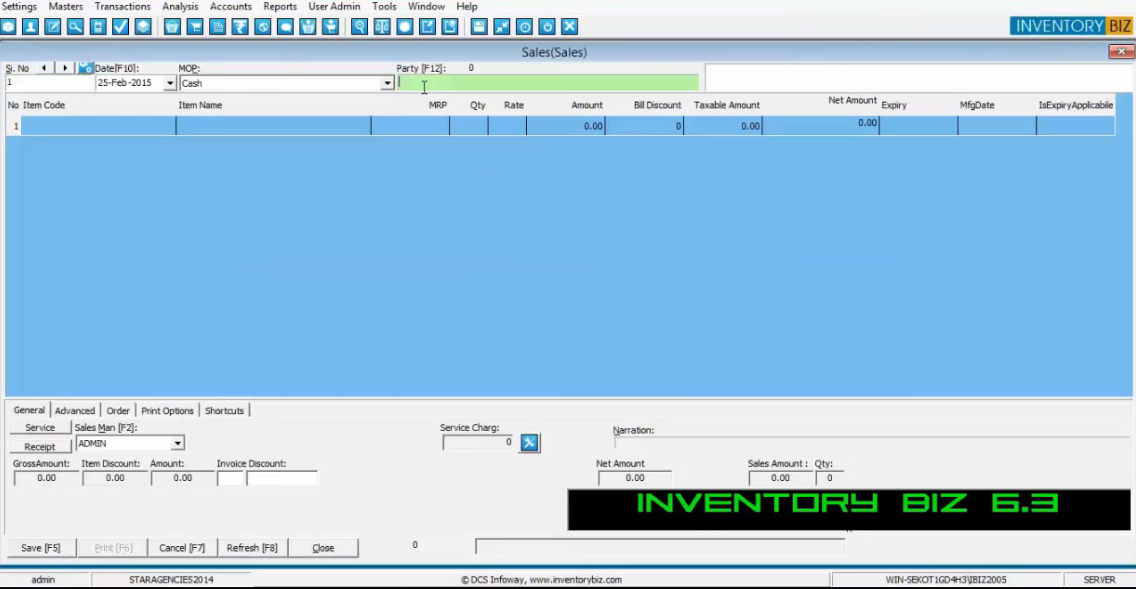
Task: Open the Tools menu
Action: (384, 7)
